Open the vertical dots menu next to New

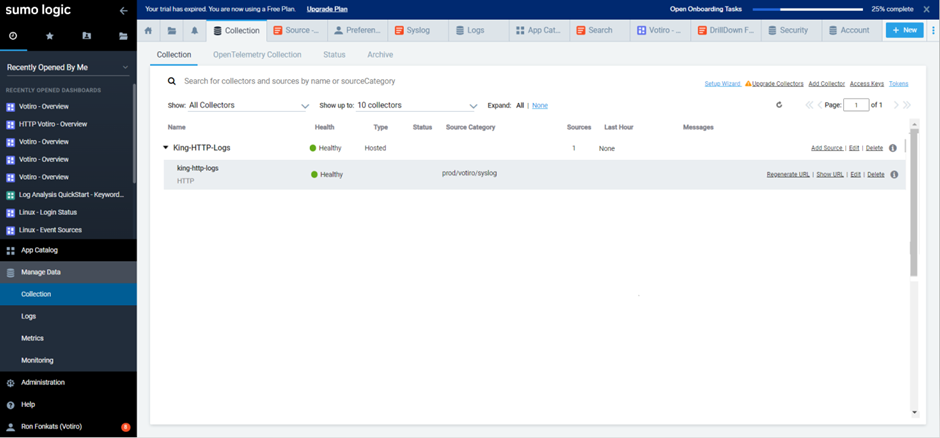point(933,31)
